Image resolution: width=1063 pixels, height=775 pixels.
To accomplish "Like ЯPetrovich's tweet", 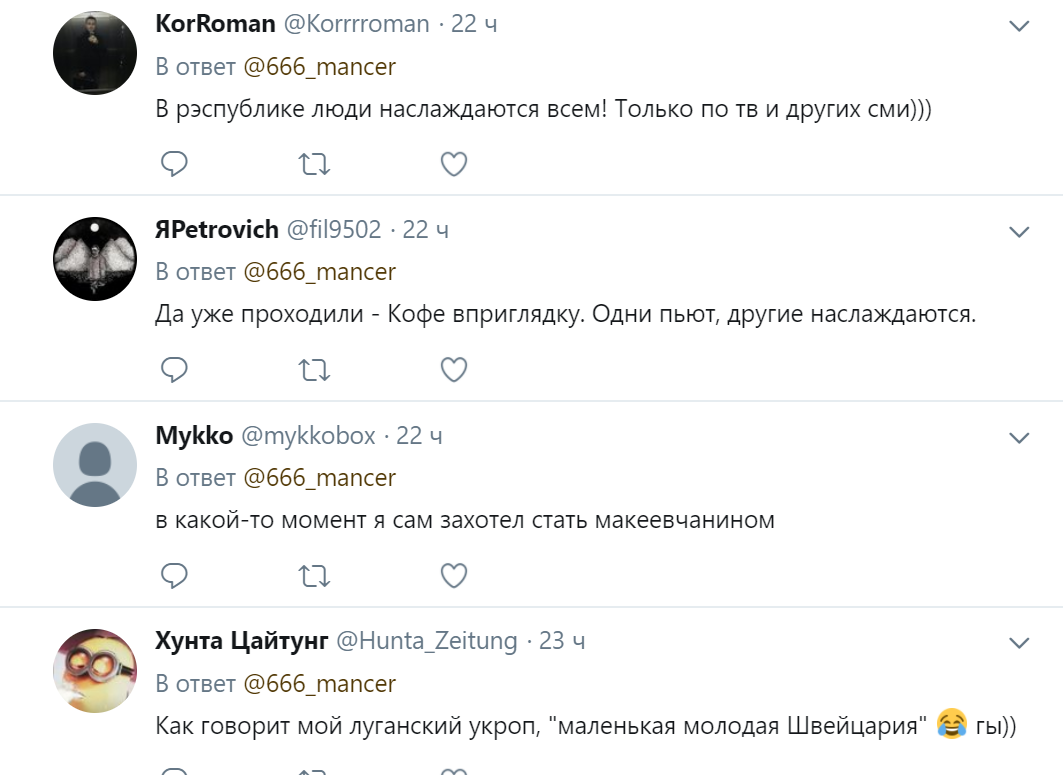I will coord(454,370).
